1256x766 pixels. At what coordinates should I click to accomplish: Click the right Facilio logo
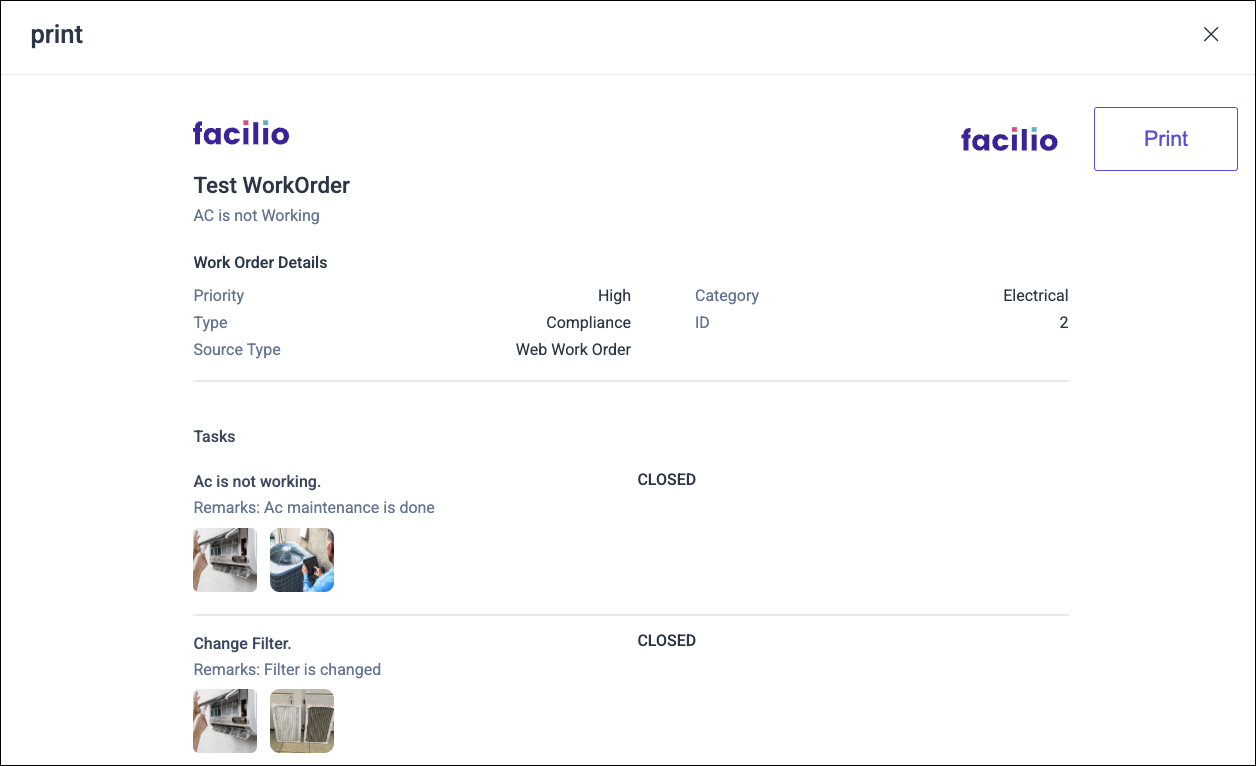pos(1009,139)
